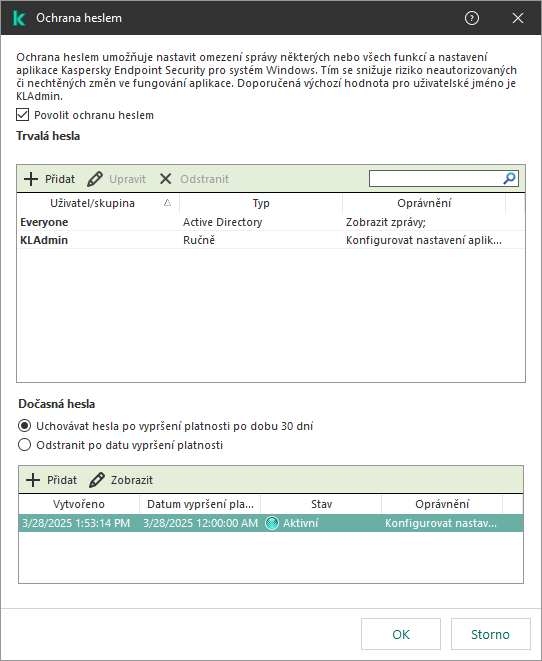This screenshot has width=542, height=661.
Task: Click the Aktivní status icon
Action: coord(272,523)
